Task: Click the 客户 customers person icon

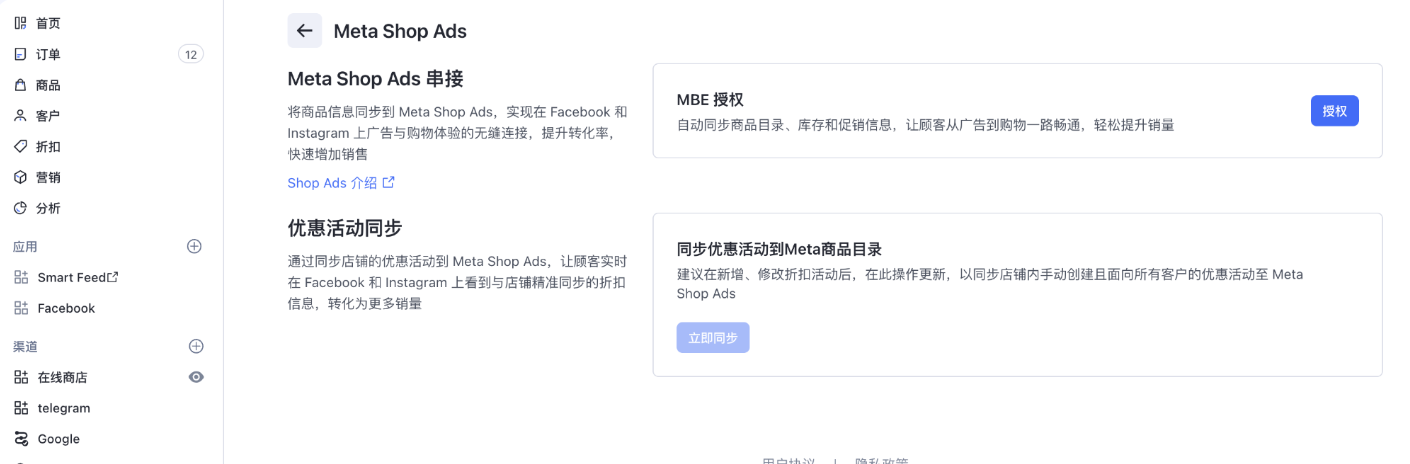Action: coord(20,116)
